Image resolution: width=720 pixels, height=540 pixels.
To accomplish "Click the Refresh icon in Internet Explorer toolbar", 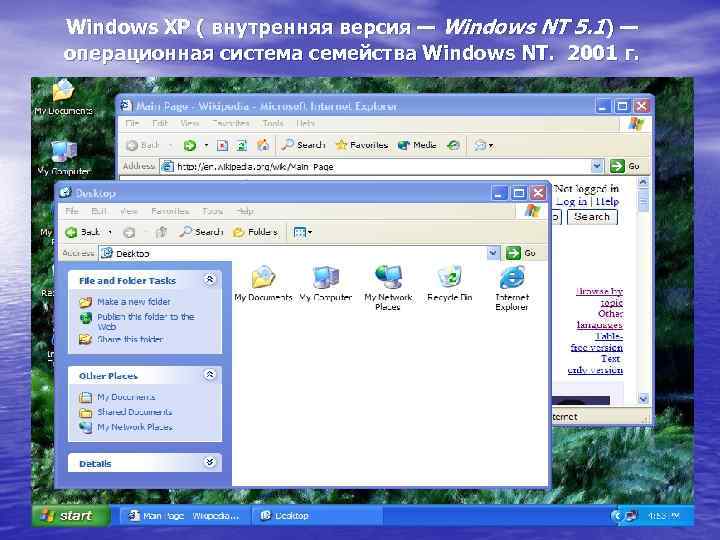I will point(242,146).
